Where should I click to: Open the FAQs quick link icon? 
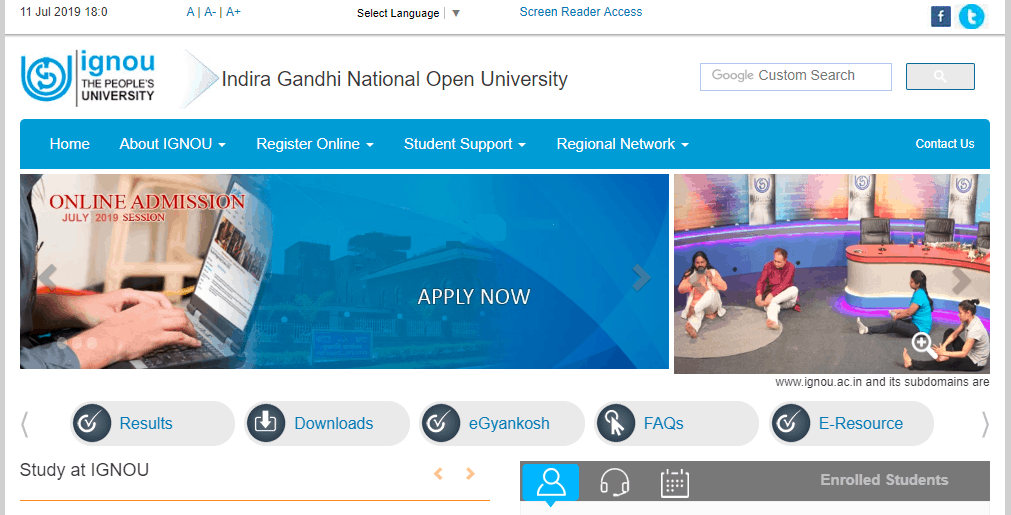tap(616, 423)
